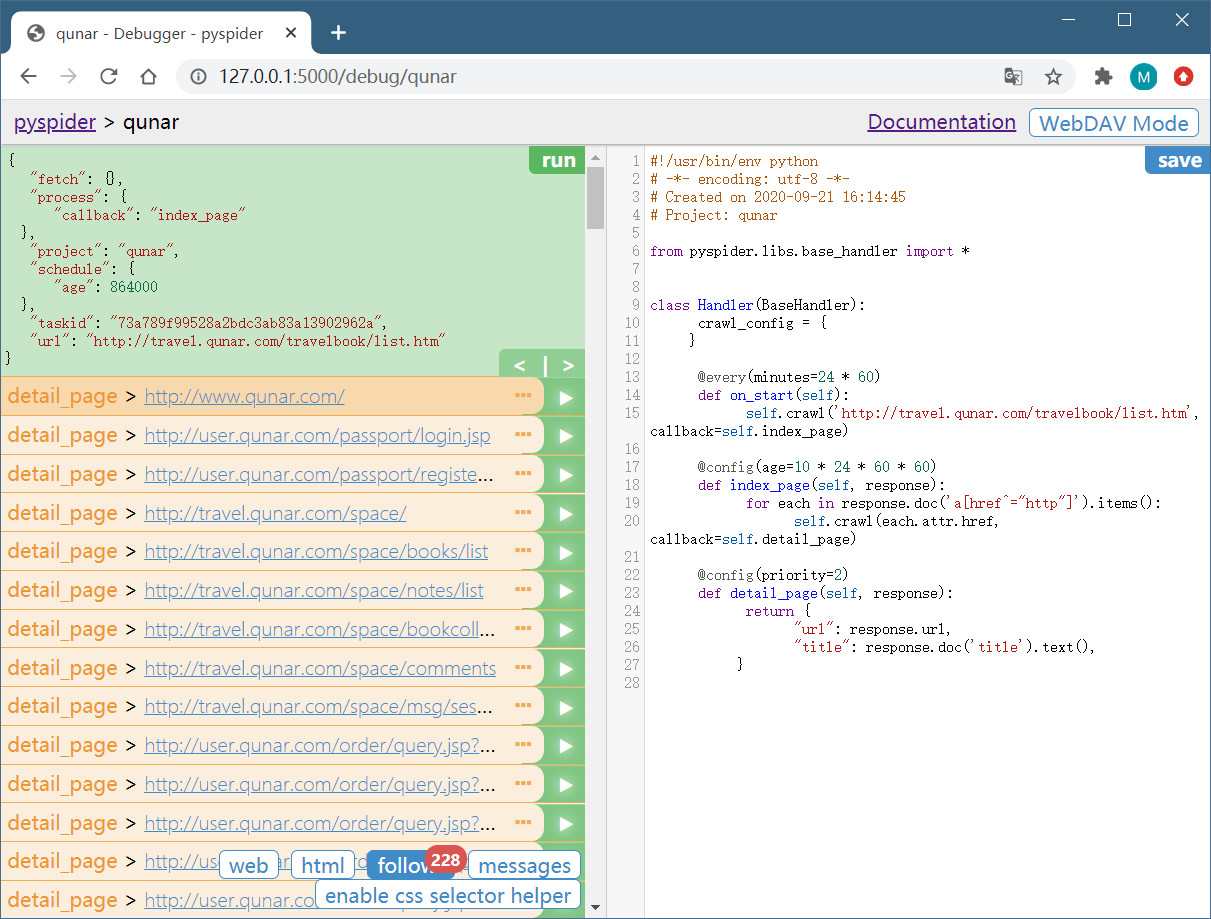Open browser extensions puzzle icon
Image resolution: width=1211 pixels, height=919 pixels.
1103,77
